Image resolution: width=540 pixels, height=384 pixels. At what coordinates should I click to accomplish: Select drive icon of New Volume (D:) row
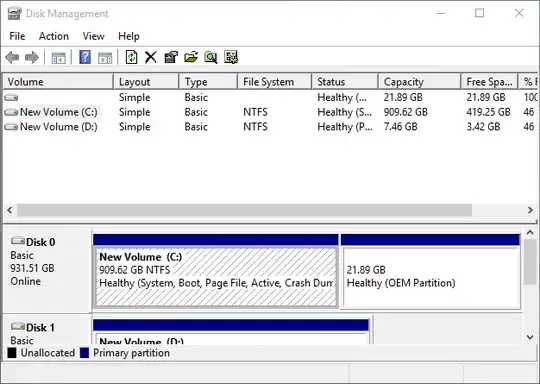point(11,127)
